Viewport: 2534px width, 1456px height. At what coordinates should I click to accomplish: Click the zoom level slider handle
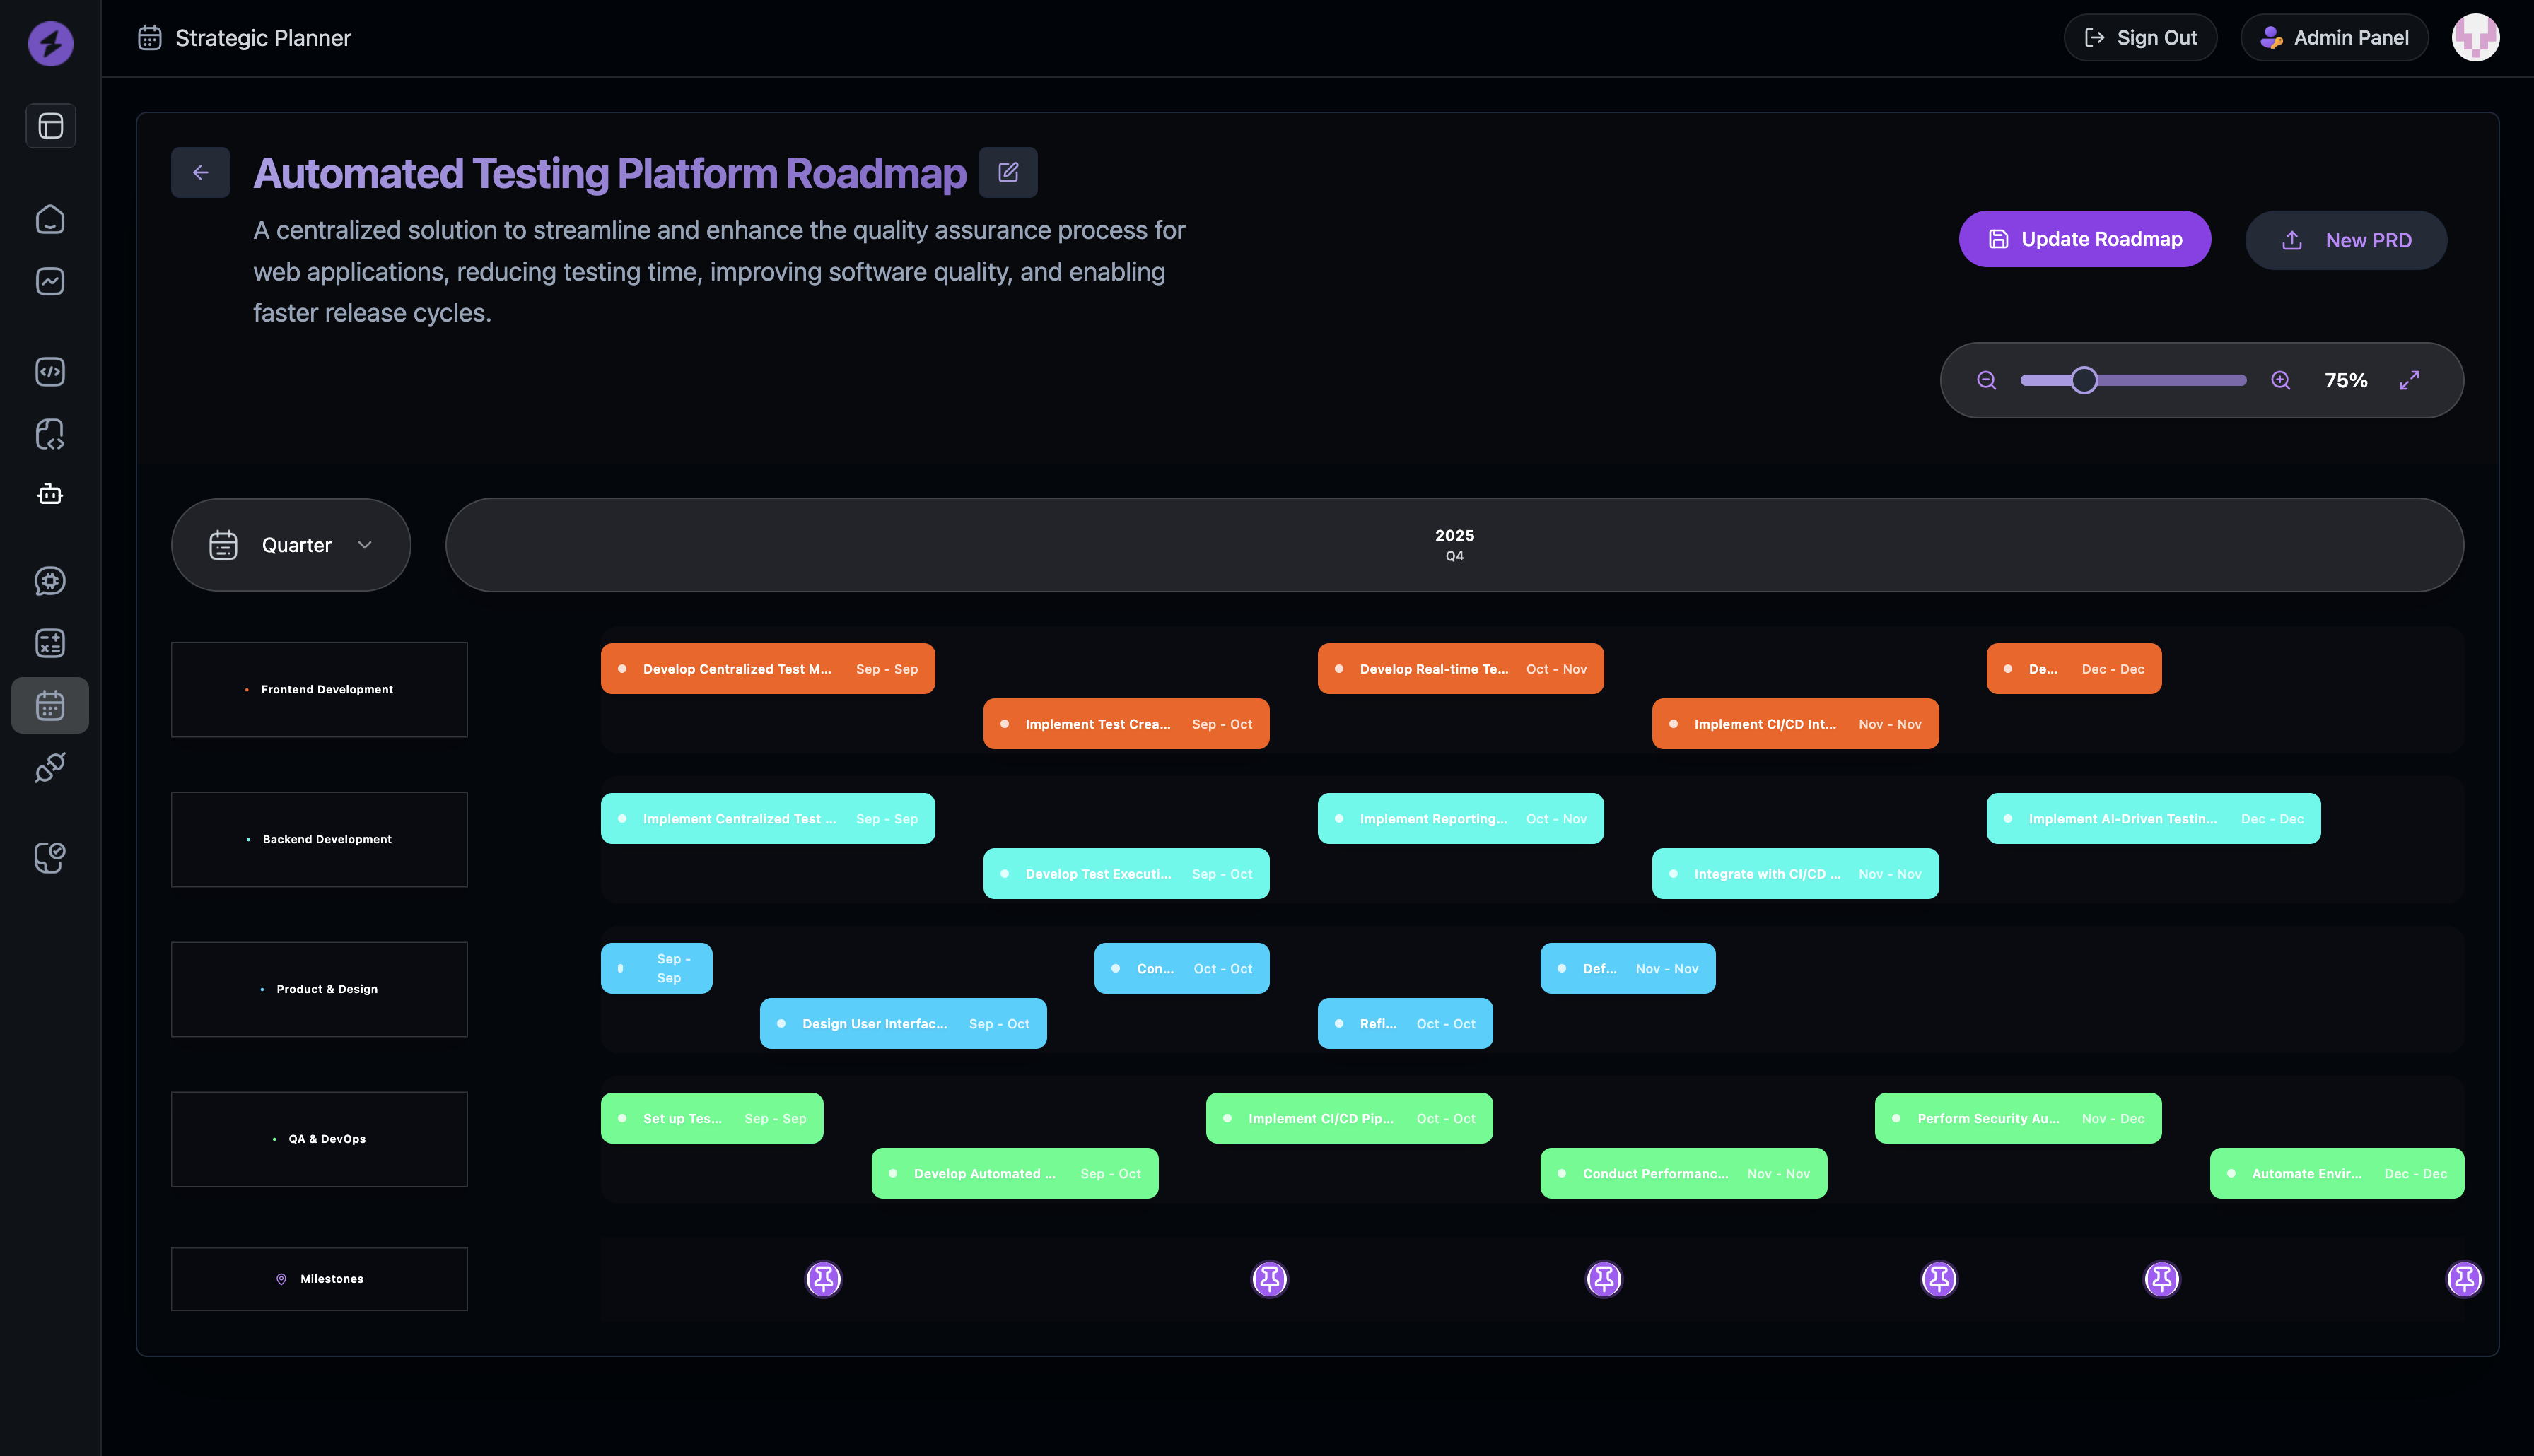pos(2084,380)
